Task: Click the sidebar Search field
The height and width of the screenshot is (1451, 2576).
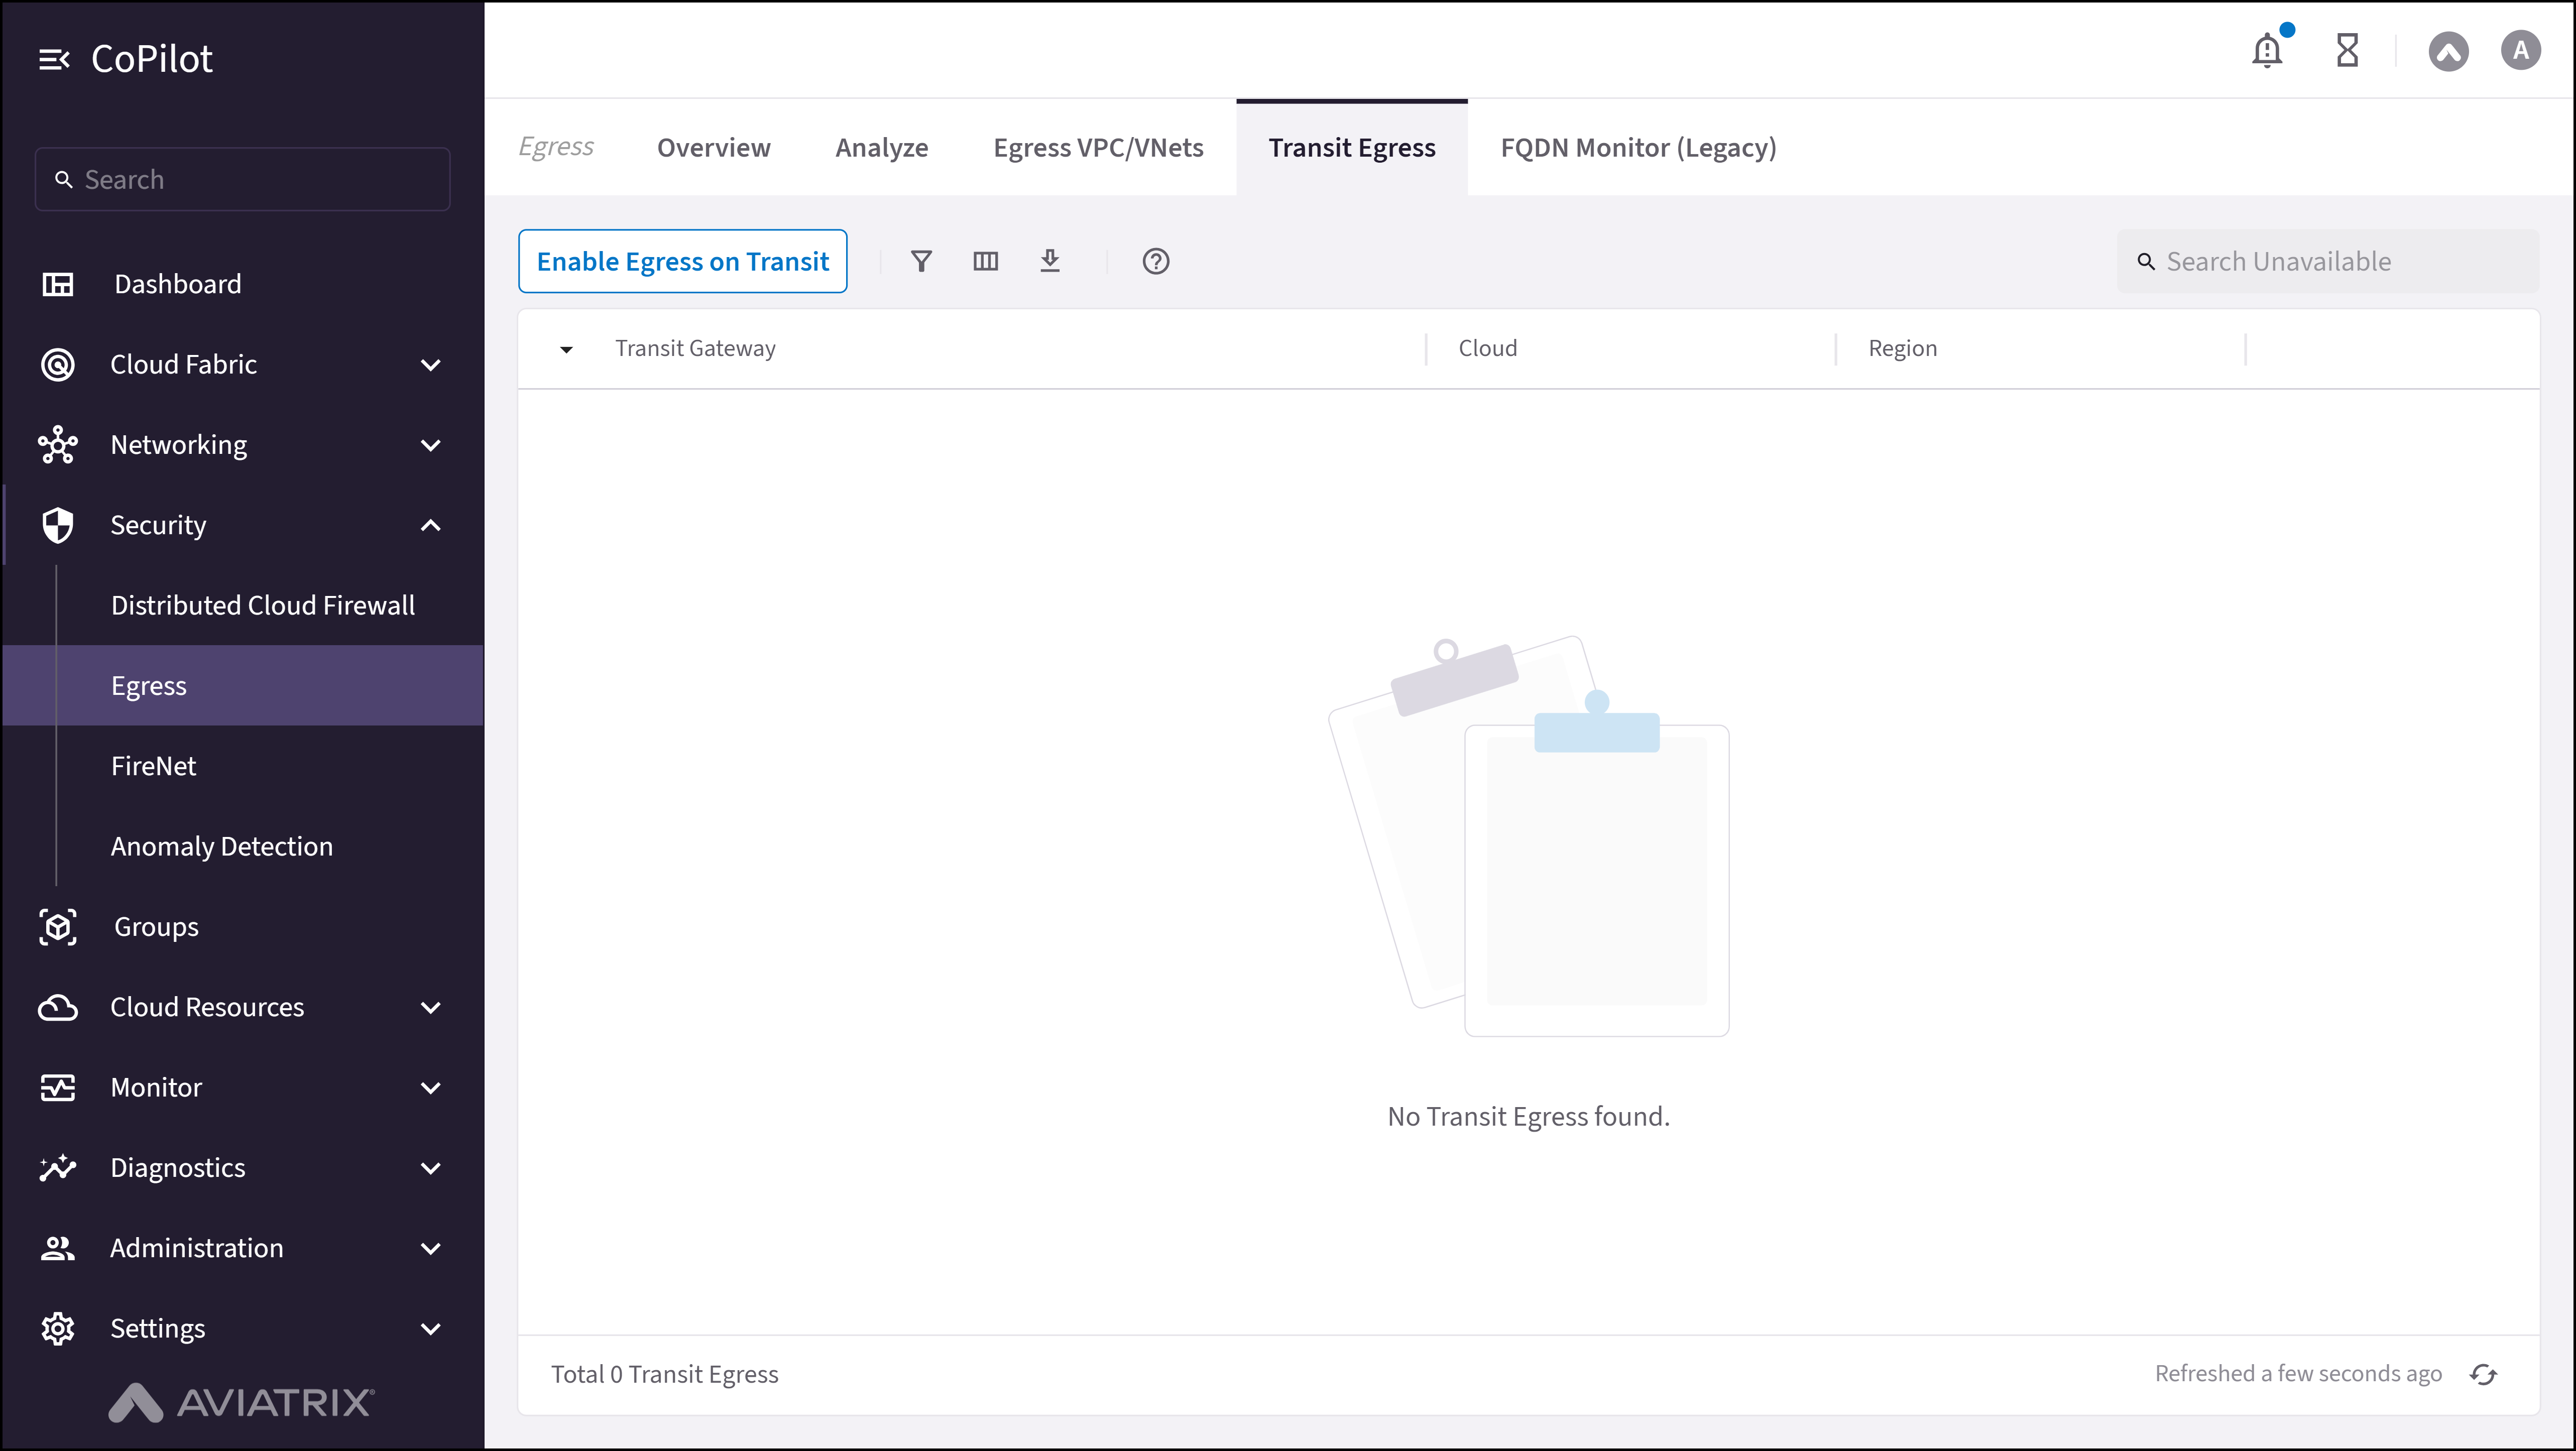Action: [x=242, y=179]
